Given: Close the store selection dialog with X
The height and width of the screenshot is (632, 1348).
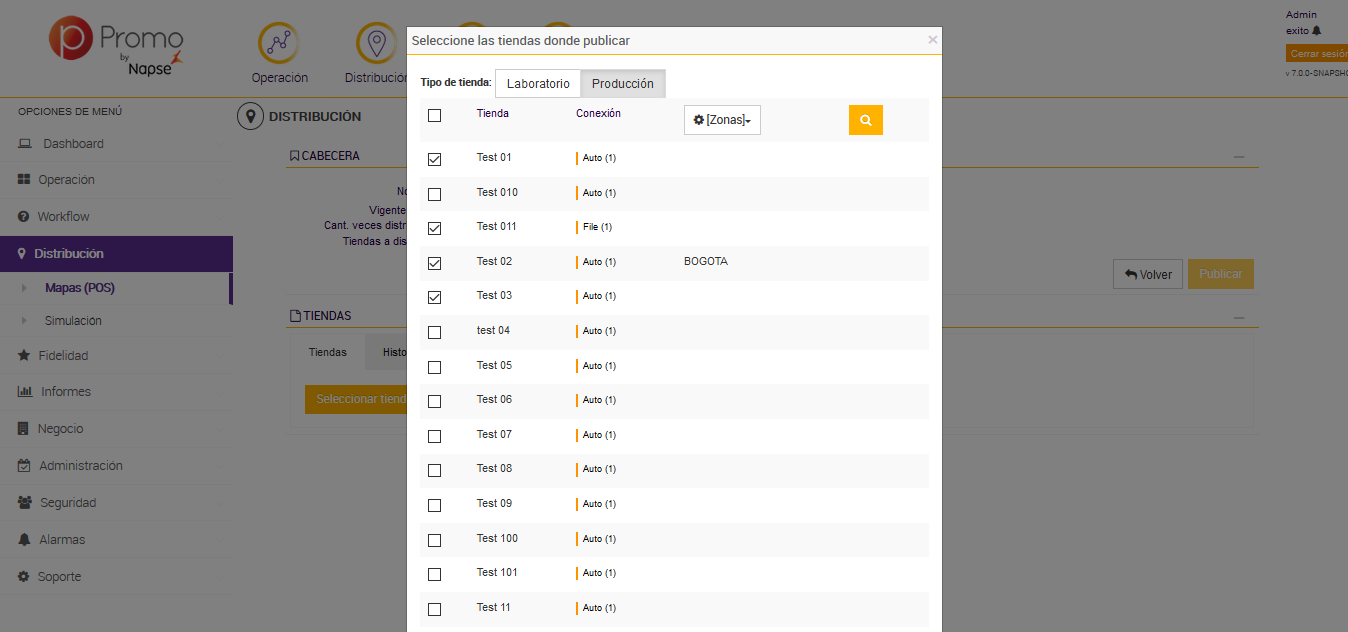Looking at the screenshot, I should pos(932,40).
